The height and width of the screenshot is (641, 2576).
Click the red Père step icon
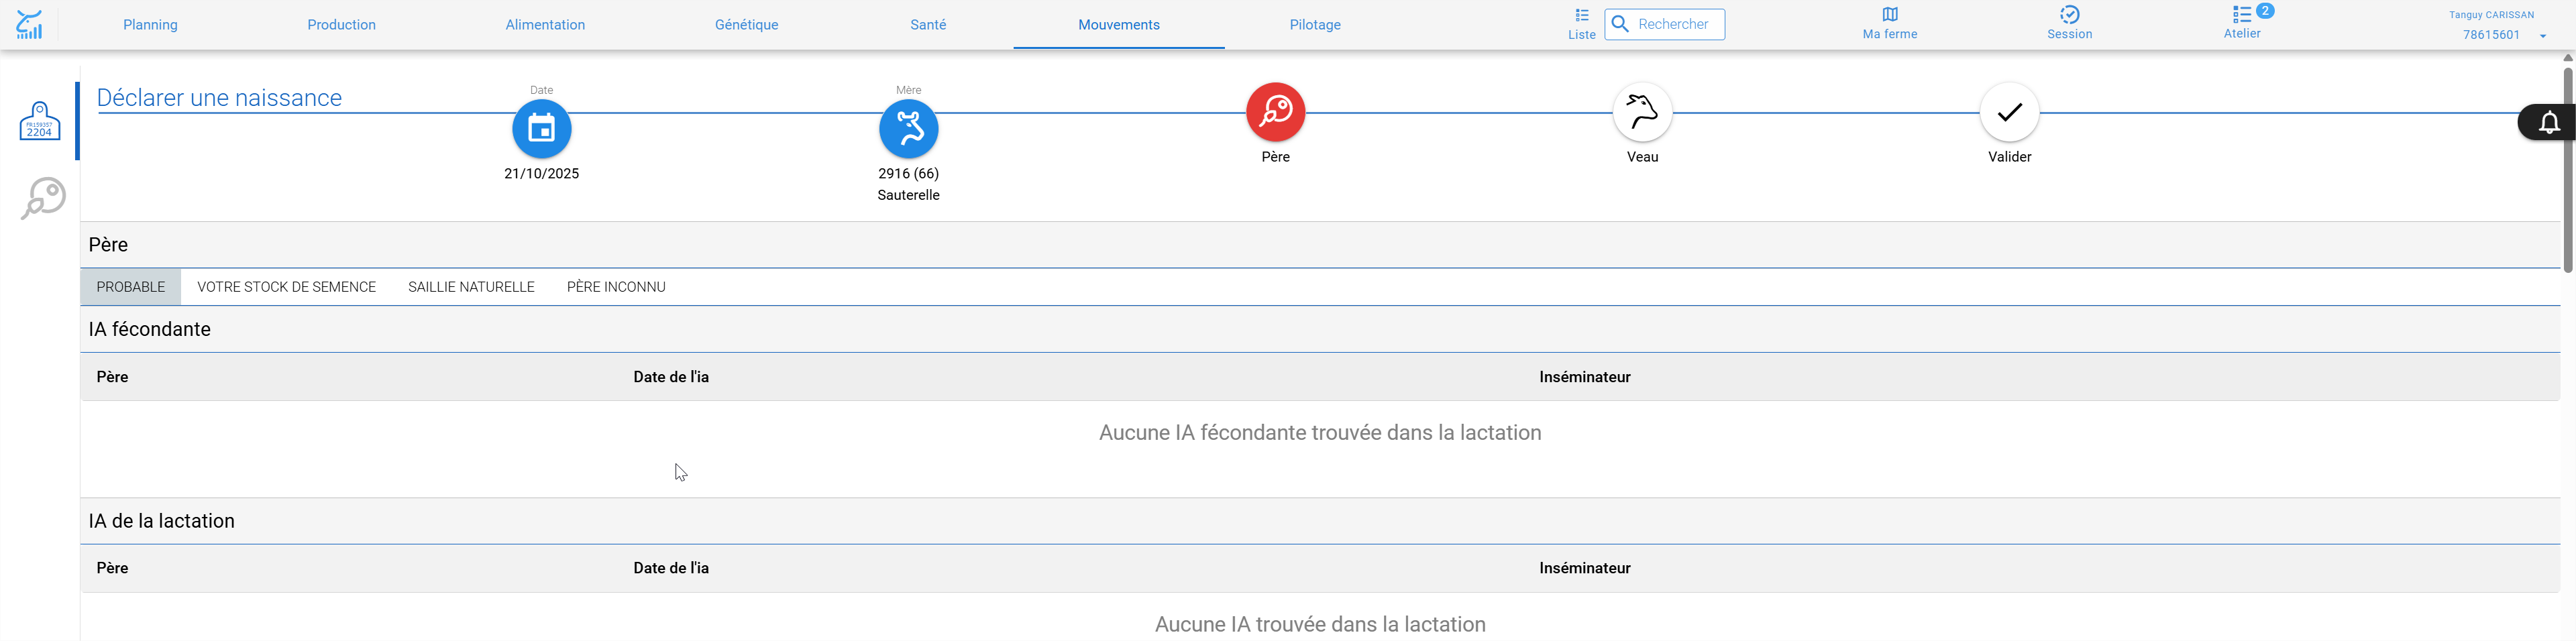click(x=1275, y=112)
